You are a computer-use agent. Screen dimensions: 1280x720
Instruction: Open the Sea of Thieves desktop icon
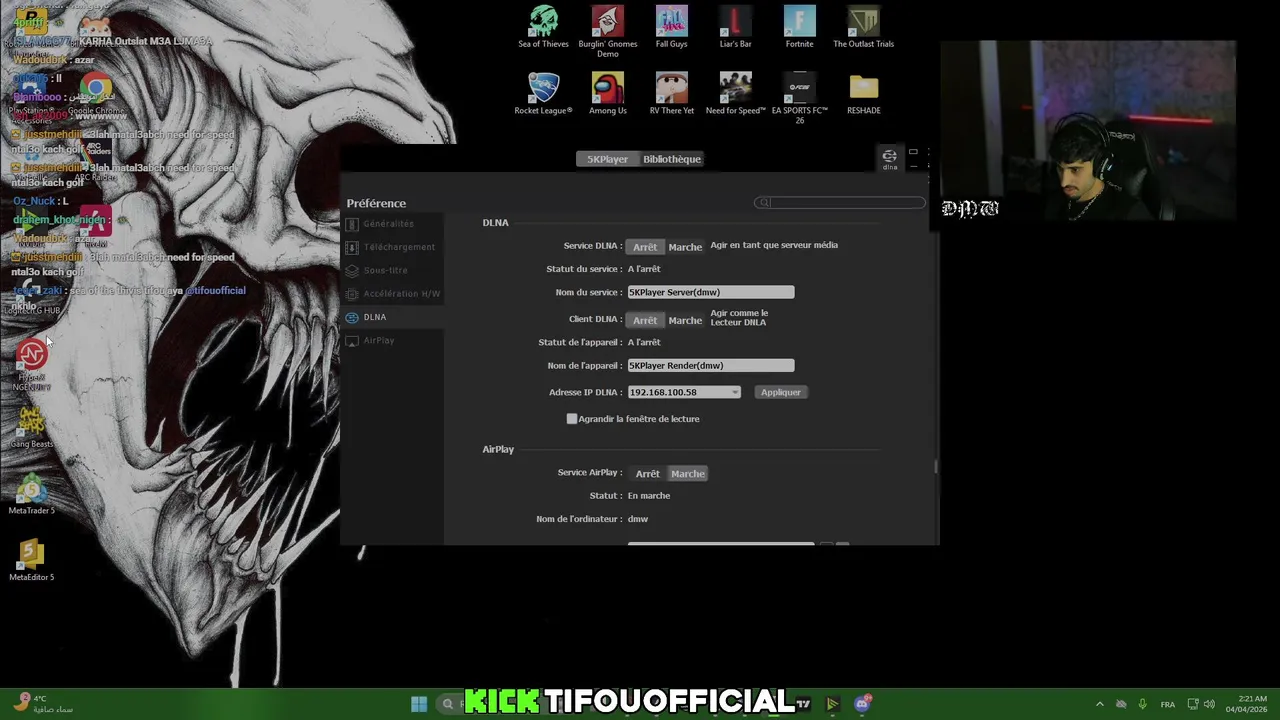(544, 27)
